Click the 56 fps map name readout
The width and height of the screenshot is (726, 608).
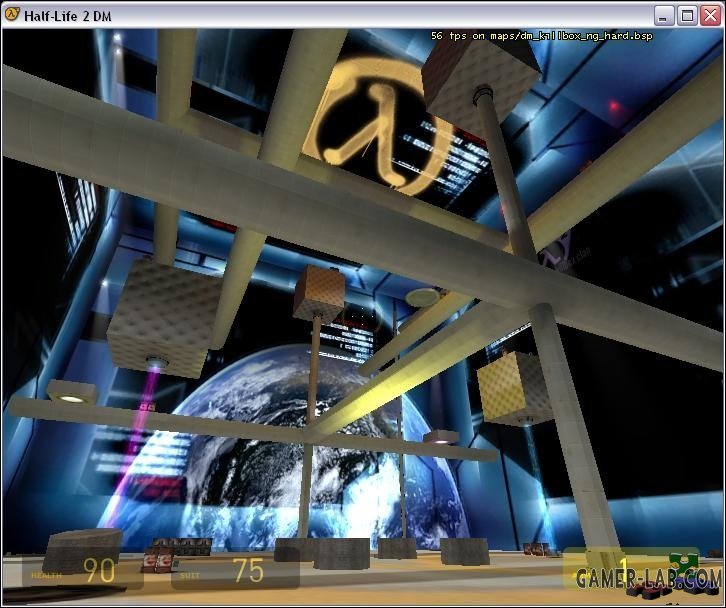coord(541,36)
